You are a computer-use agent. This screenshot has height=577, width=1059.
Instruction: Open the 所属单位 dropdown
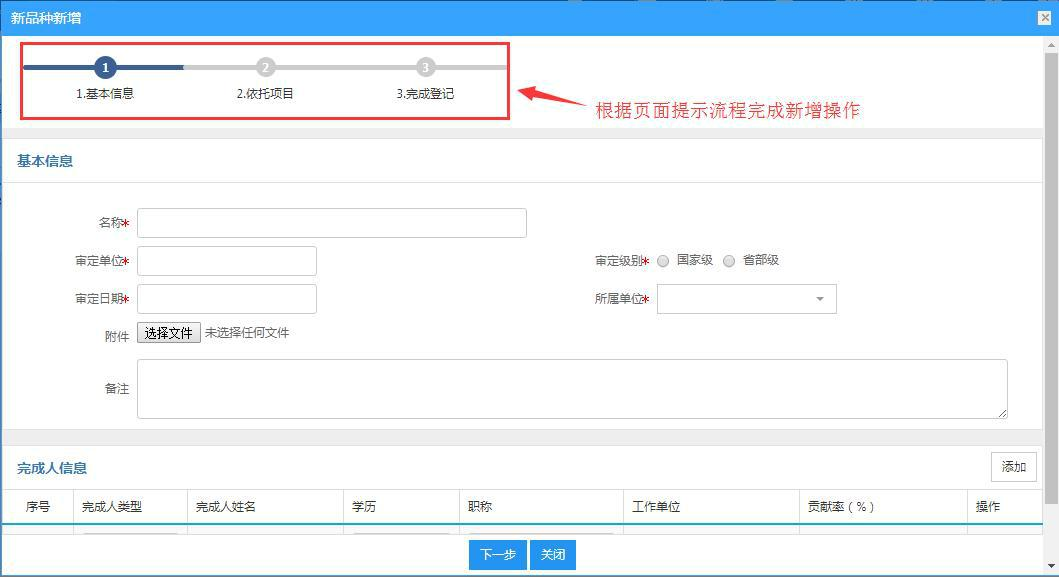pos(746,299)
